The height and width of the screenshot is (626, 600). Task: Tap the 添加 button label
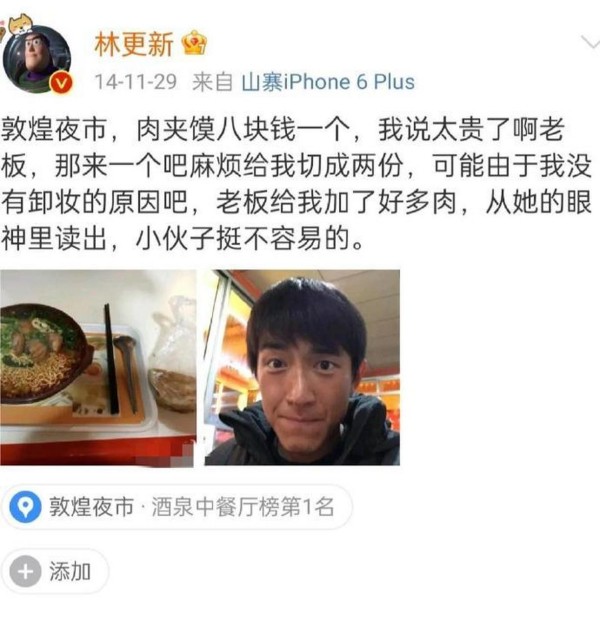(70, 571)
